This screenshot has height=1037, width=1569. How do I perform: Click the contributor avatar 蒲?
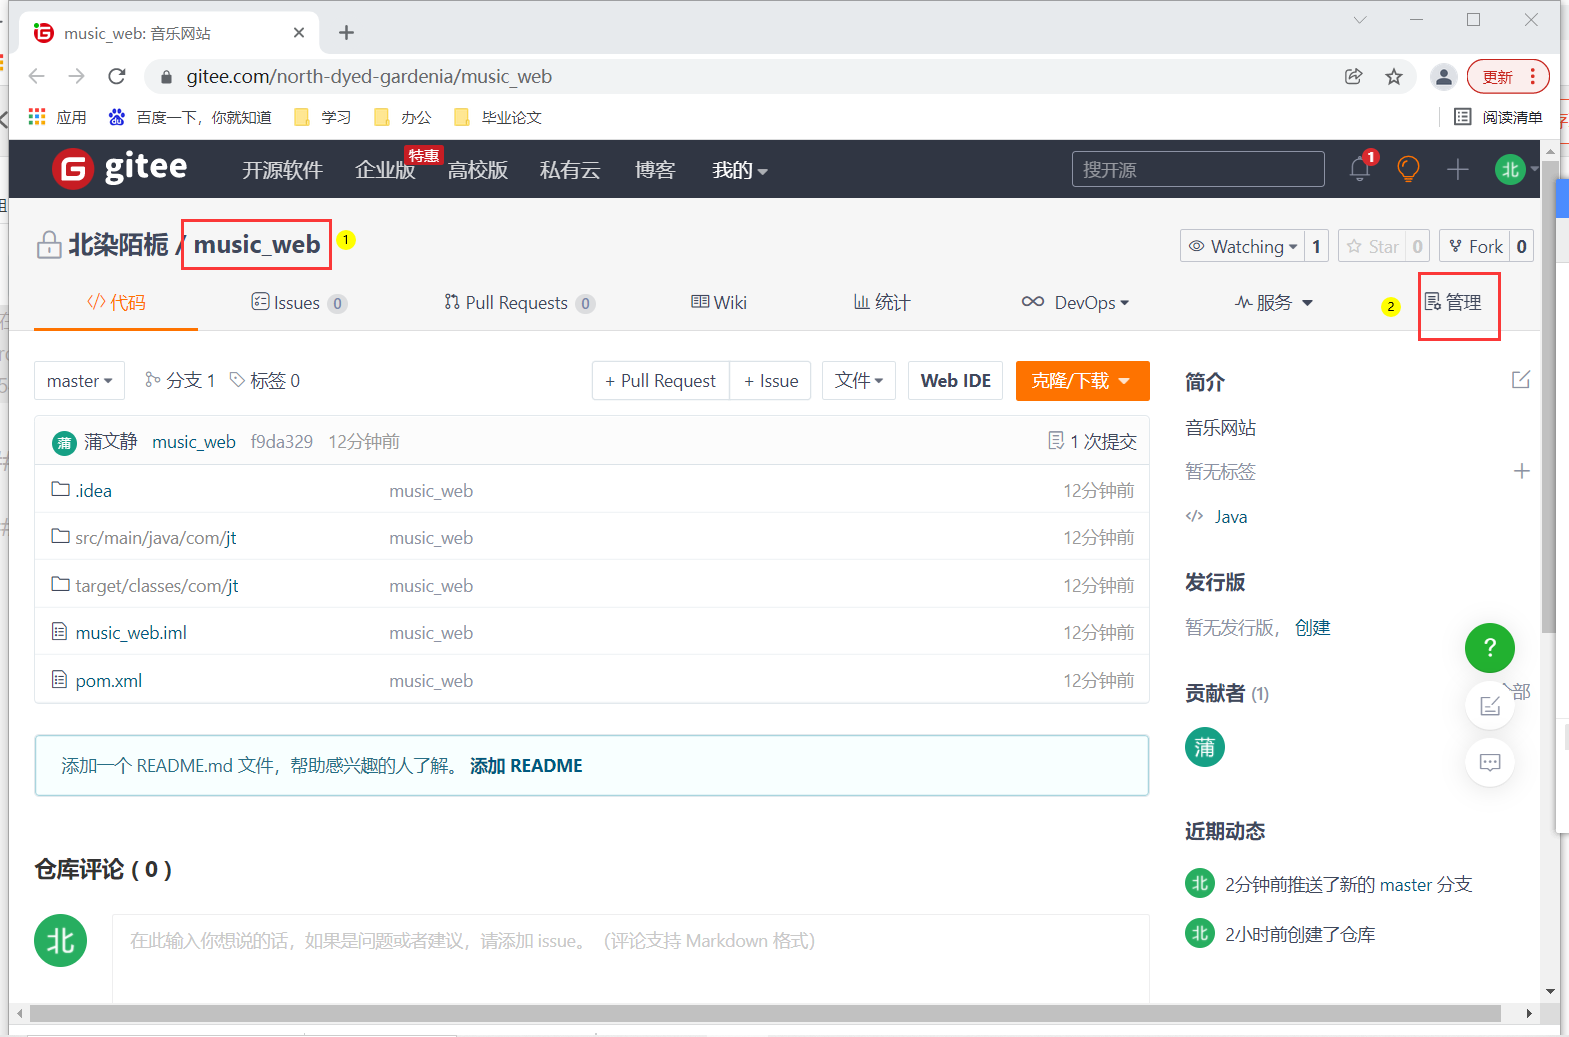click(x=1205, y=747)
